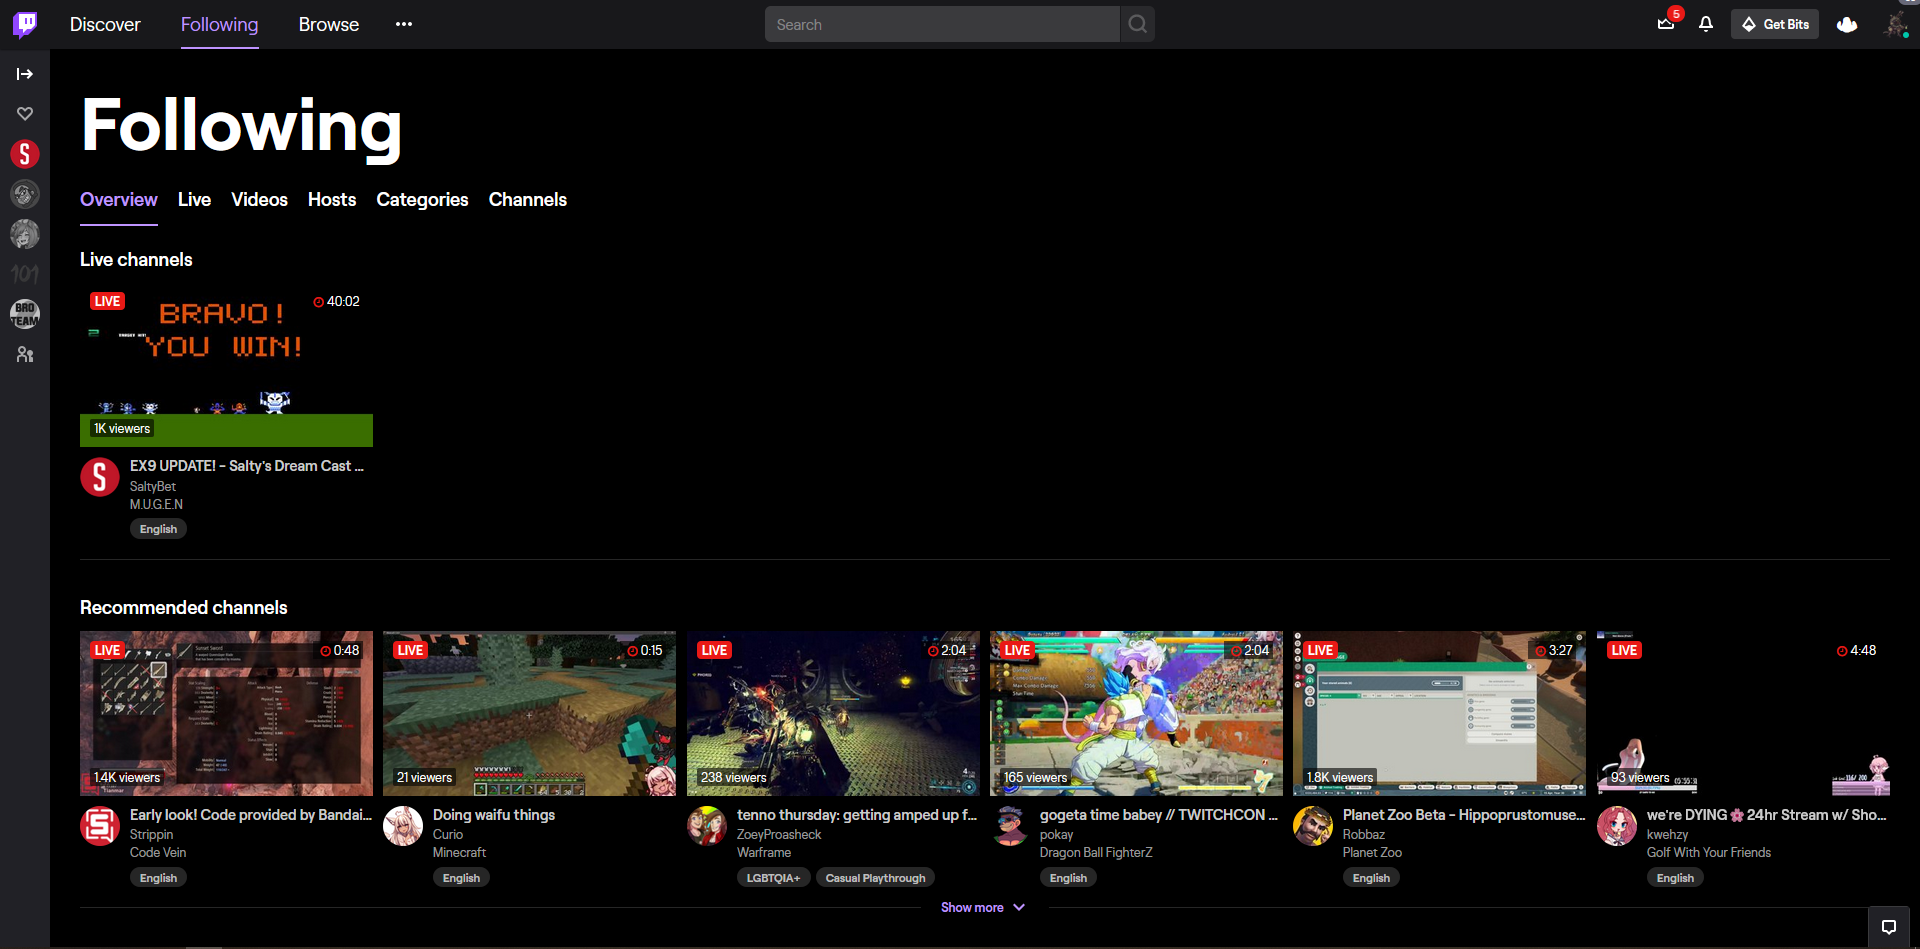Open SaltyBet channel from the sidebar
1920x949 pixels.
[25, 154]
